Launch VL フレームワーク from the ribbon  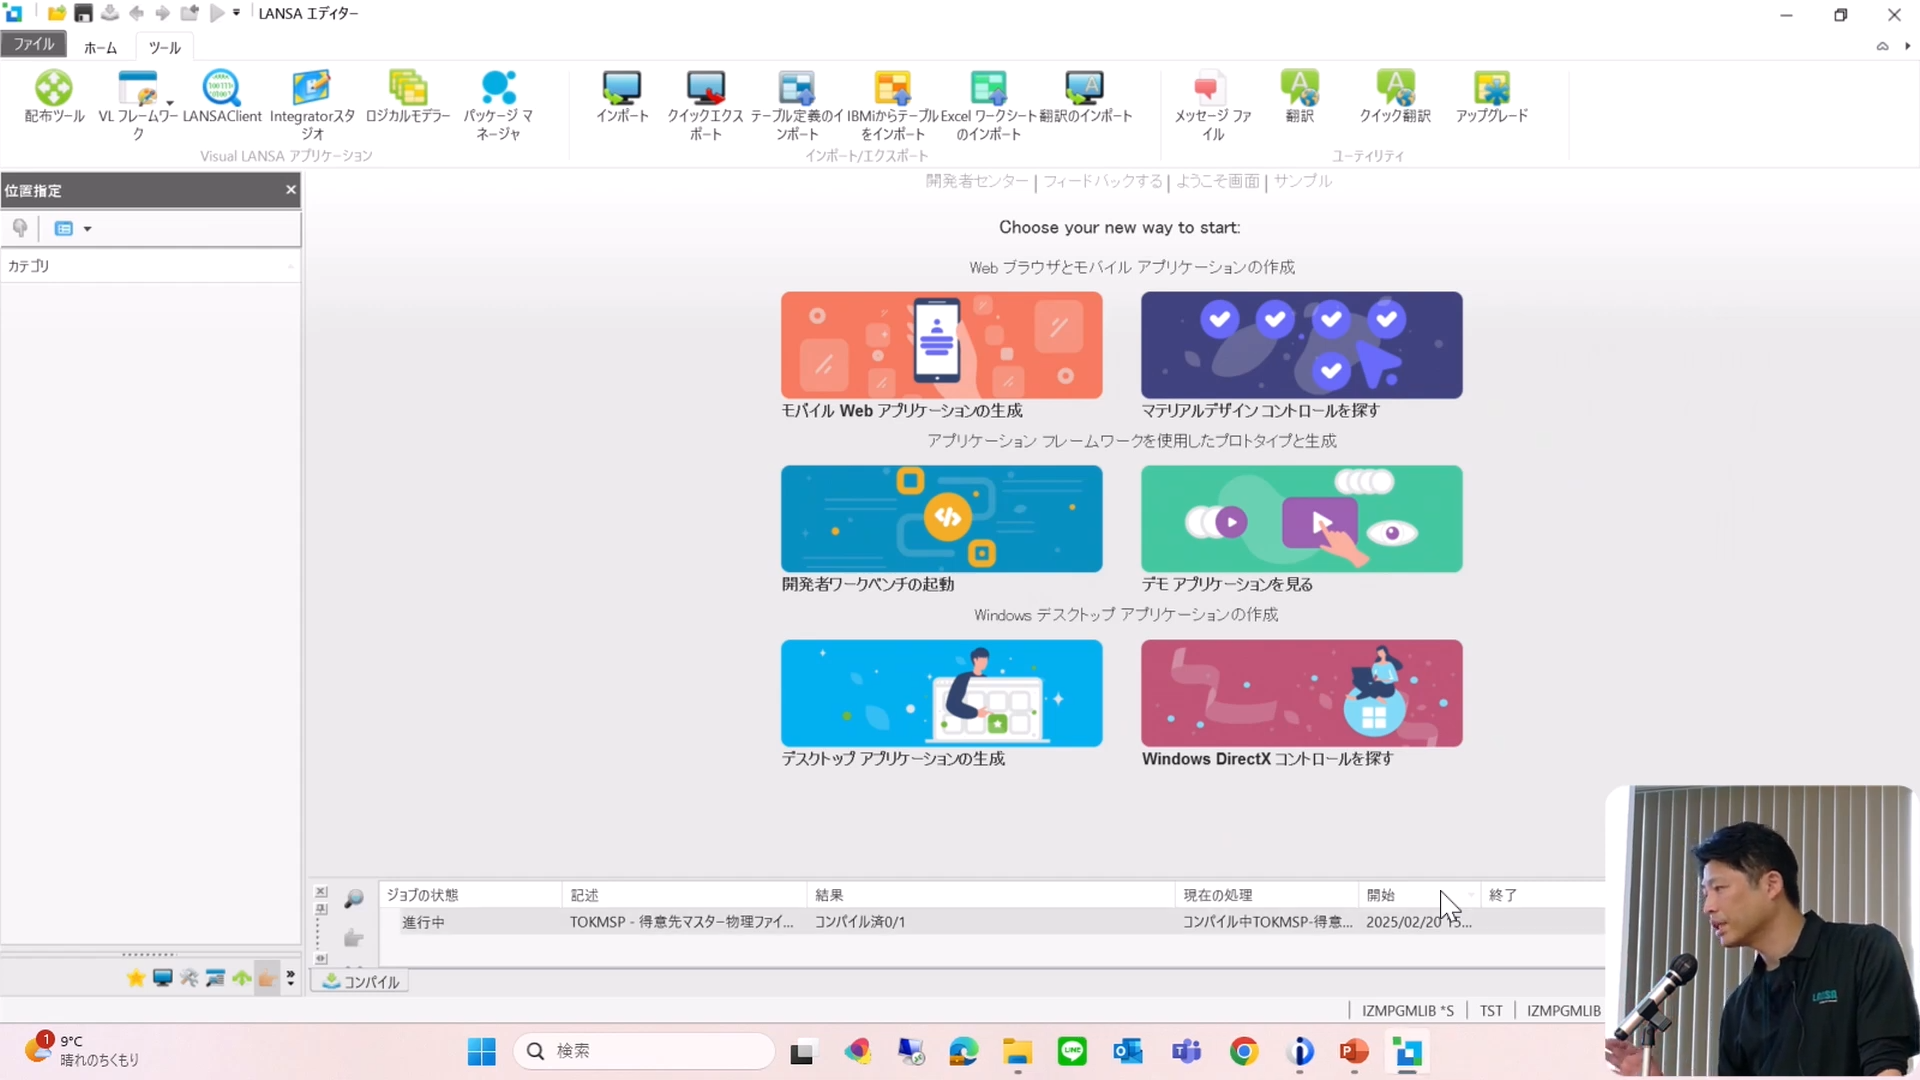coord(137,104)
